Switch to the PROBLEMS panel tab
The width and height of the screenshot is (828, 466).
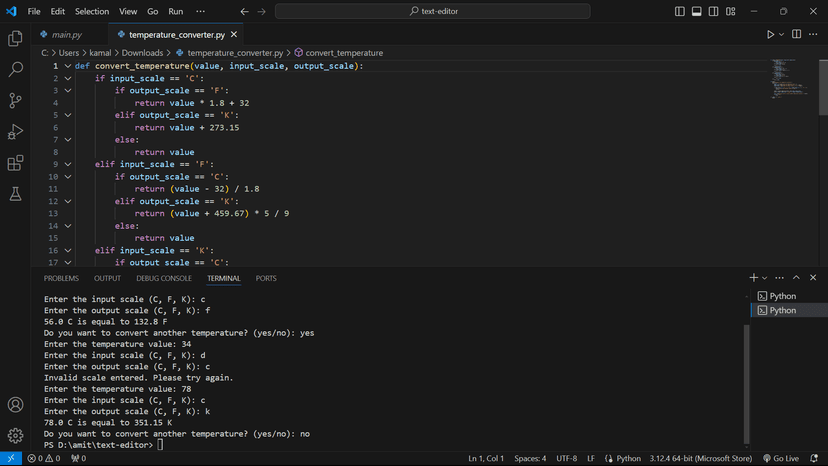pos(61,278)
